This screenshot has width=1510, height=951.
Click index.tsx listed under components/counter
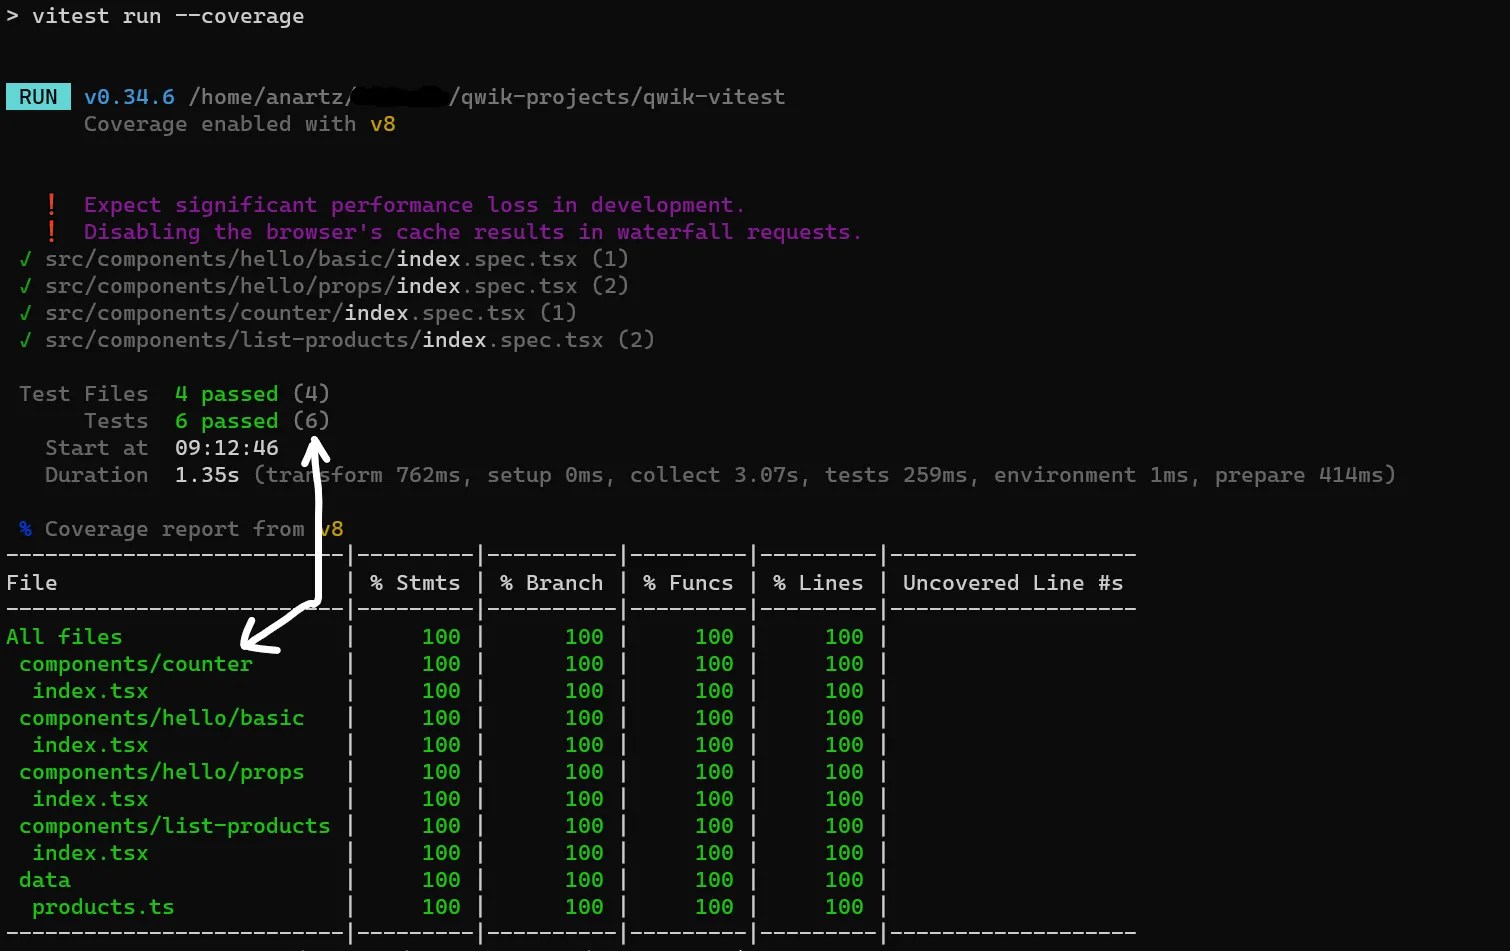pos(90,691)
